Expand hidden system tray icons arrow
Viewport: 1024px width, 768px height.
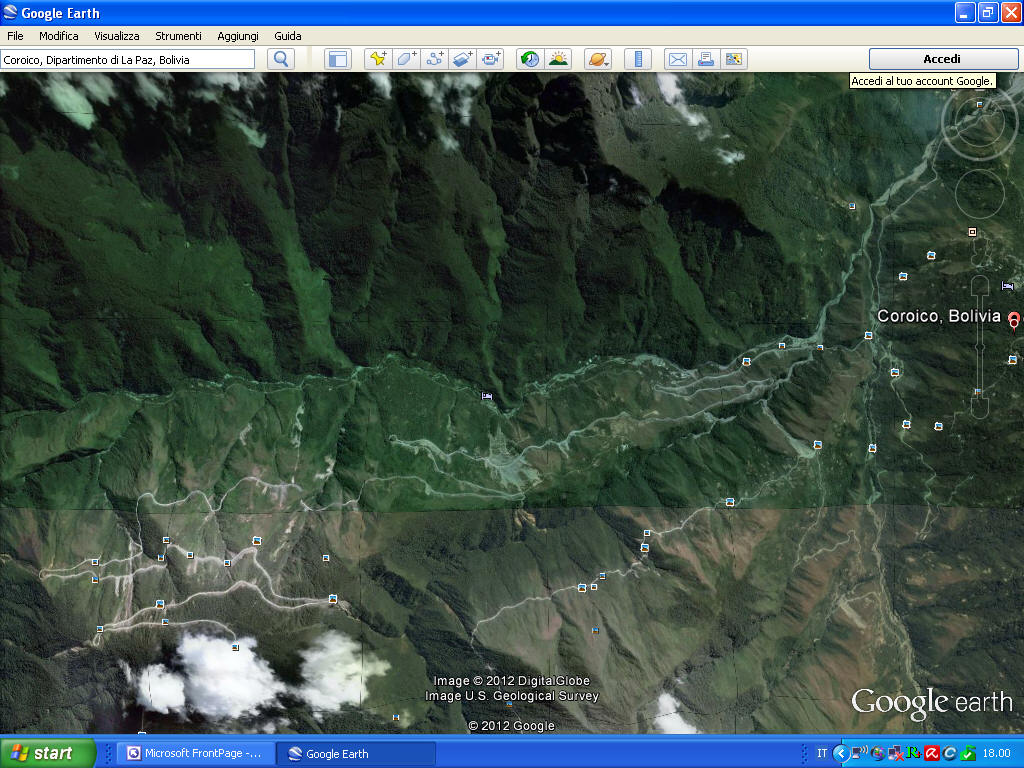click(840, 754)
